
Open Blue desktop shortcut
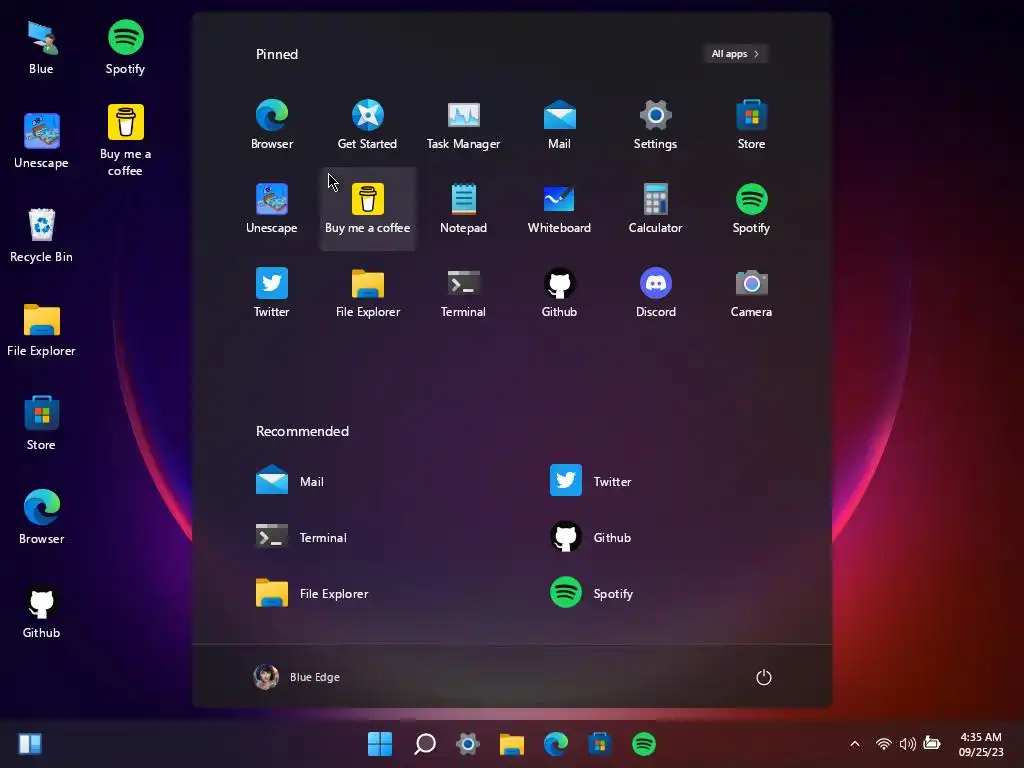click(41, 48)
